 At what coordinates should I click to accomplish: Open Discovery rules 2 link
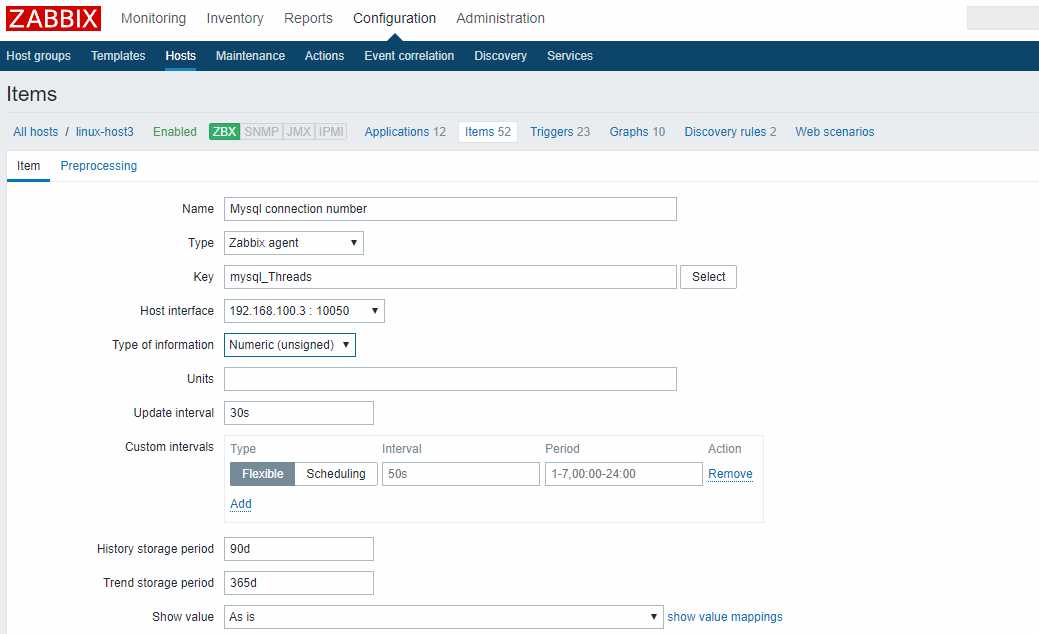pyautogui.click(x=730, y=132)
